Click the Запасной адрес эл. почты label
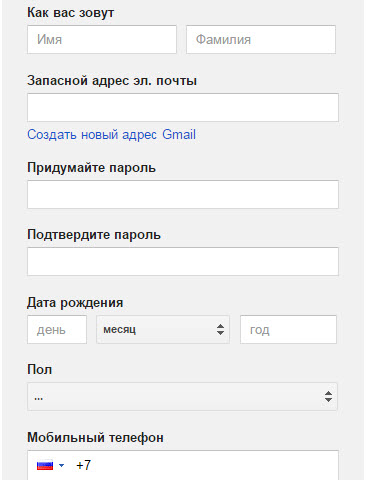The image size is (367, 480). (x=112, y=81)
